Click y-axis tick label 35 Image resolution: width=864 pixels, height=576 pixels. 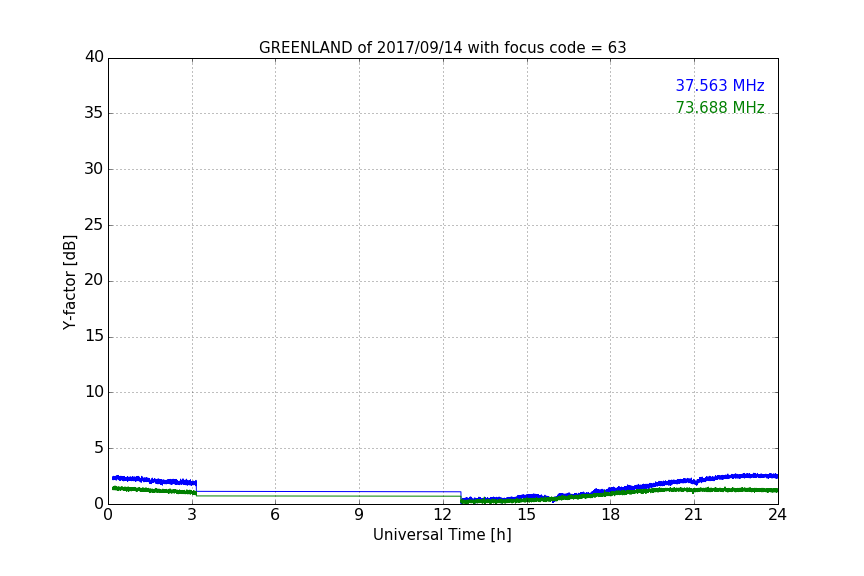[x=94, y=113]
